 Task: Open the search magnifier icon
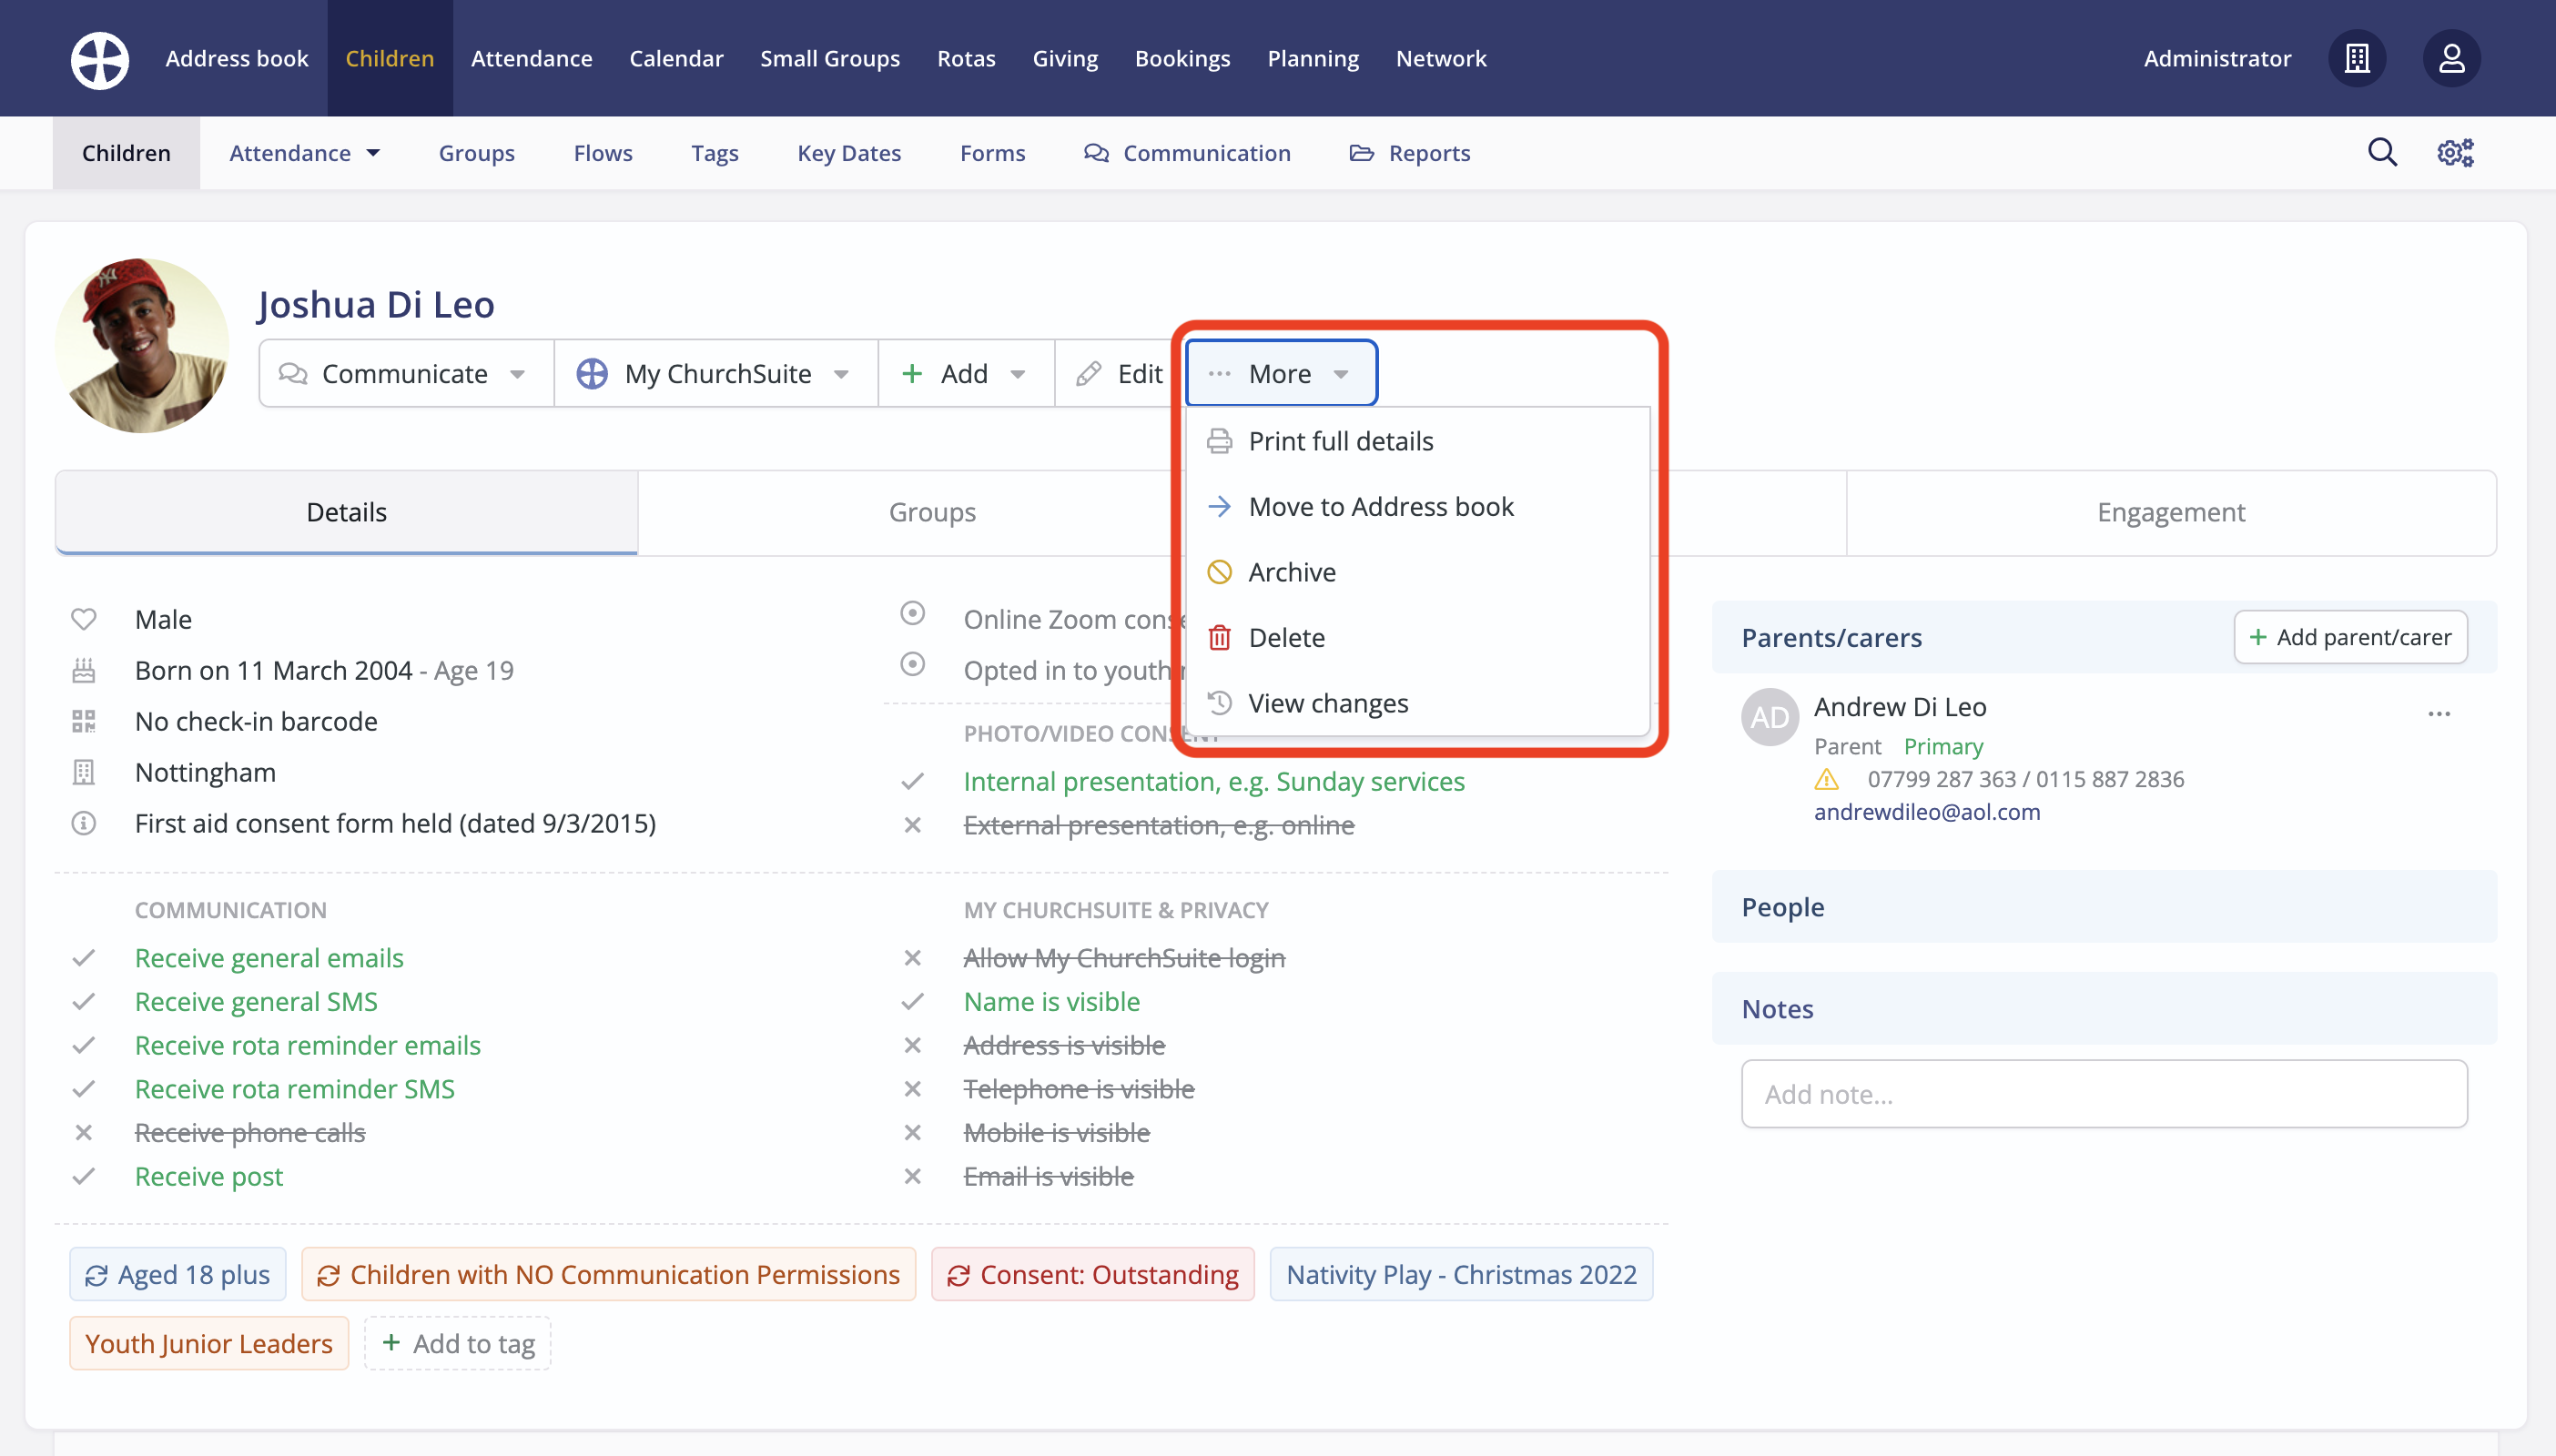(2382, 153)
